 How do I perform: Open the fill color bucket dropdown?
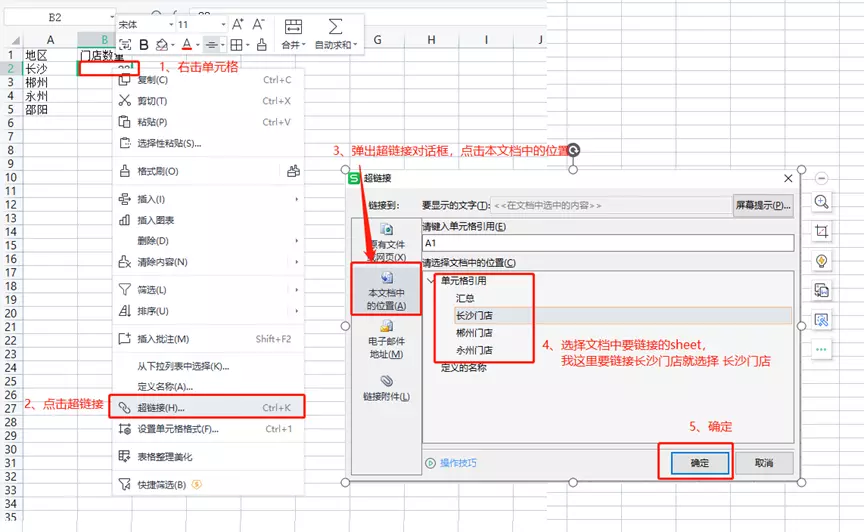click(x=172, y=45)
